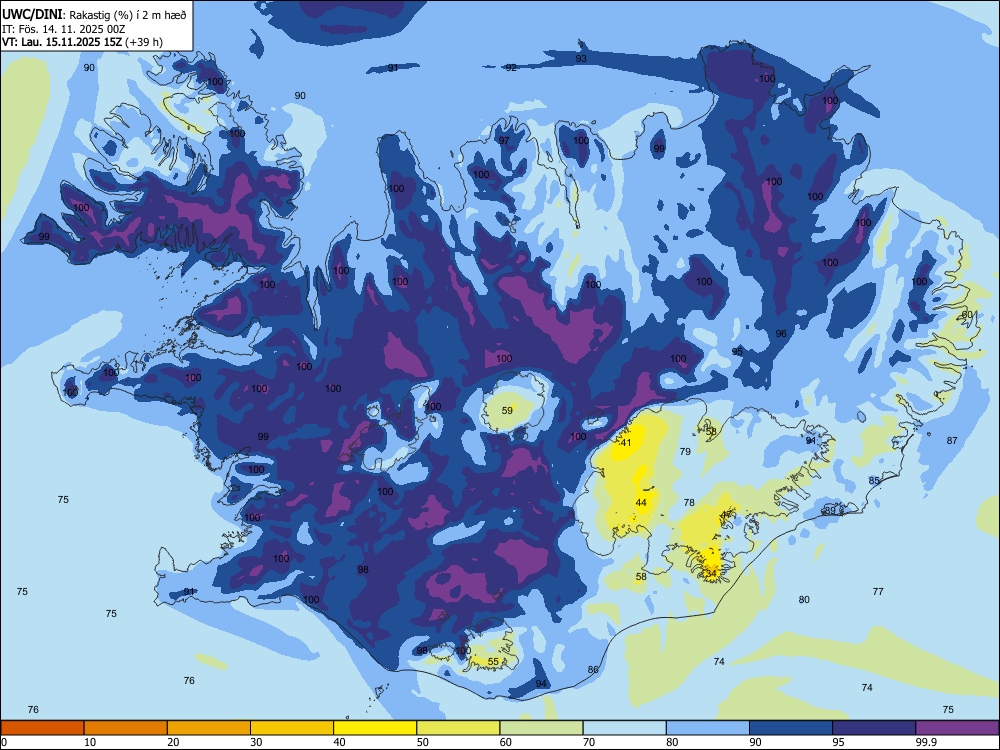This screenshot has width=1000, height=750.
Task: Click the '40' legend scale label
Action: pyautogui.click(x=340, y=742)
